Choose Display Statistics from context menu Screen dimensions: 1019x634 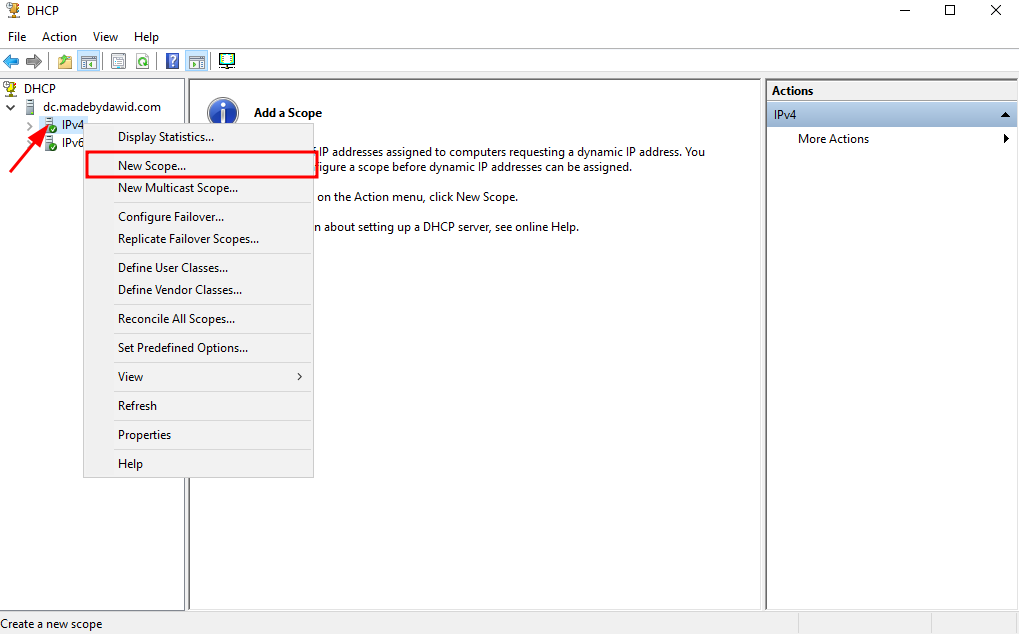coord(198,137)
